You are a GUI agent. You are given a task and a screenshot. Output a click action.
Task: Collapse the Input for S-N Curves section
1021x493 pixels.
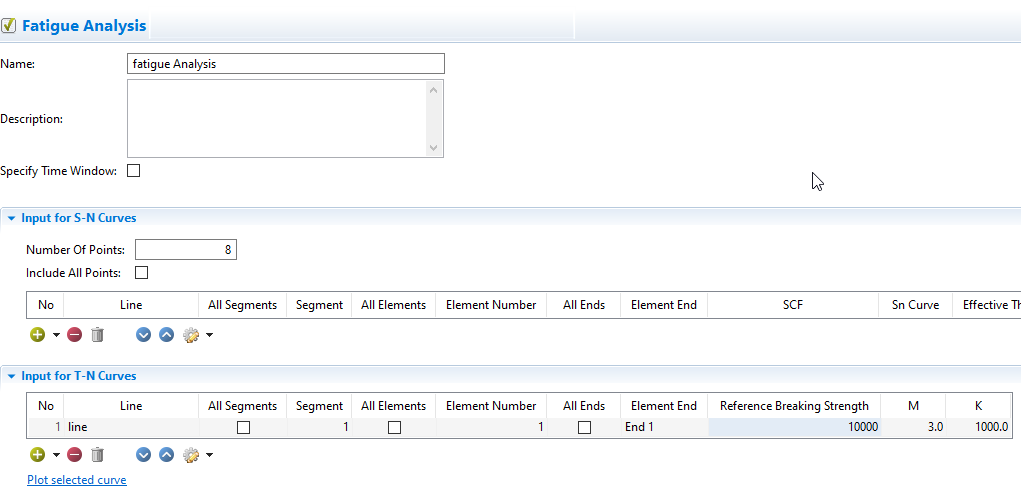click(x=11, y=217)
